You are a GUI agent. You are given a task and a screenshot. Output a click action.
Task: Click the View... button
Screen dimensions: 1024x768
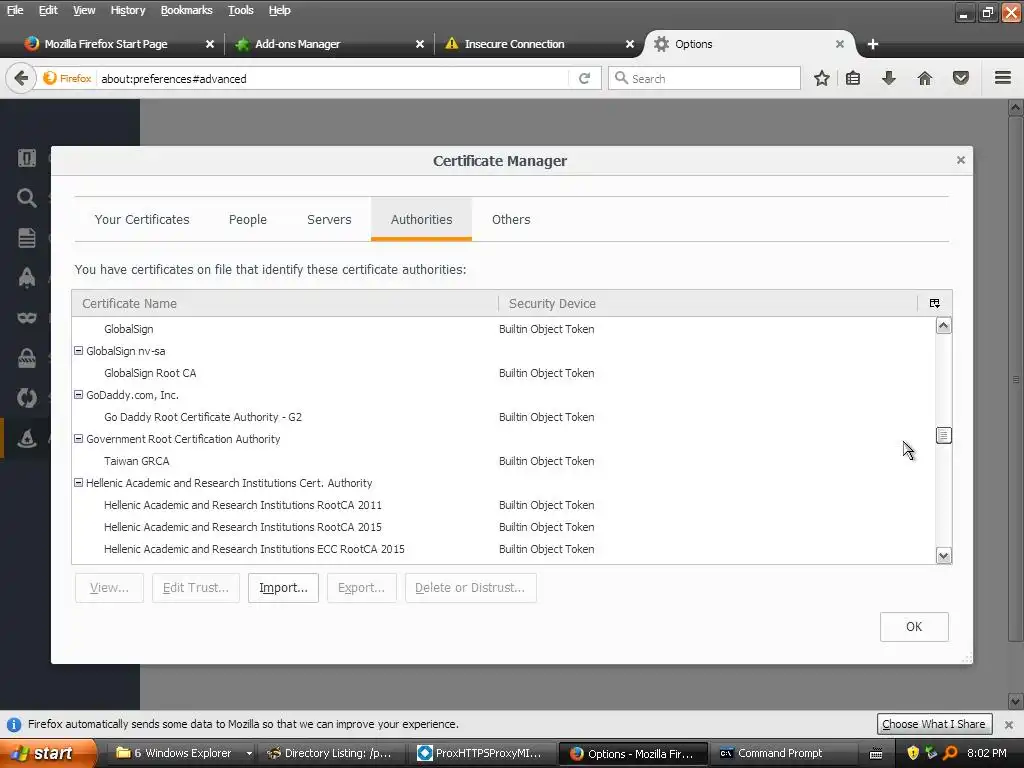(109, 588)
